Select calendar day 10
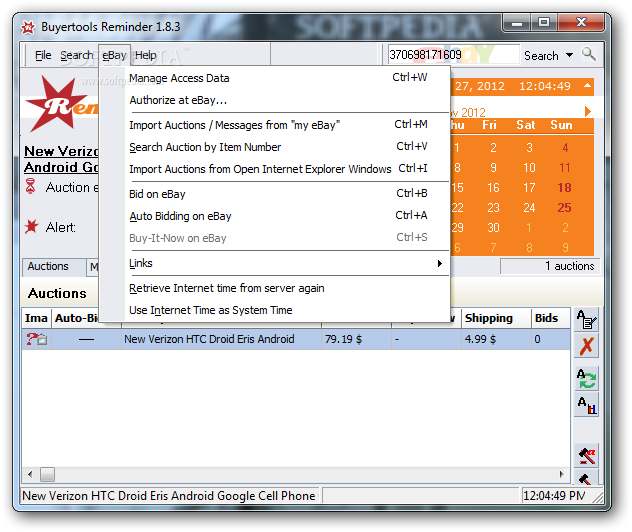 [529, 167]
